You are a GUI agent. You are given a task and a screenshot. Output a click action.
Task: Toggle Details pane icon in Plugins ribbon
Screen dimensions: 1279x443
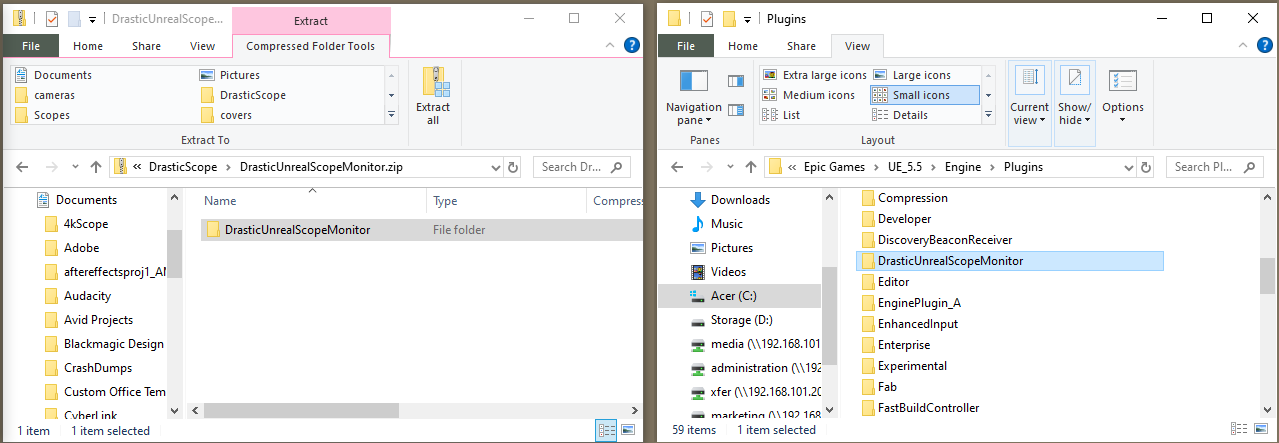(x=736, y=110)
